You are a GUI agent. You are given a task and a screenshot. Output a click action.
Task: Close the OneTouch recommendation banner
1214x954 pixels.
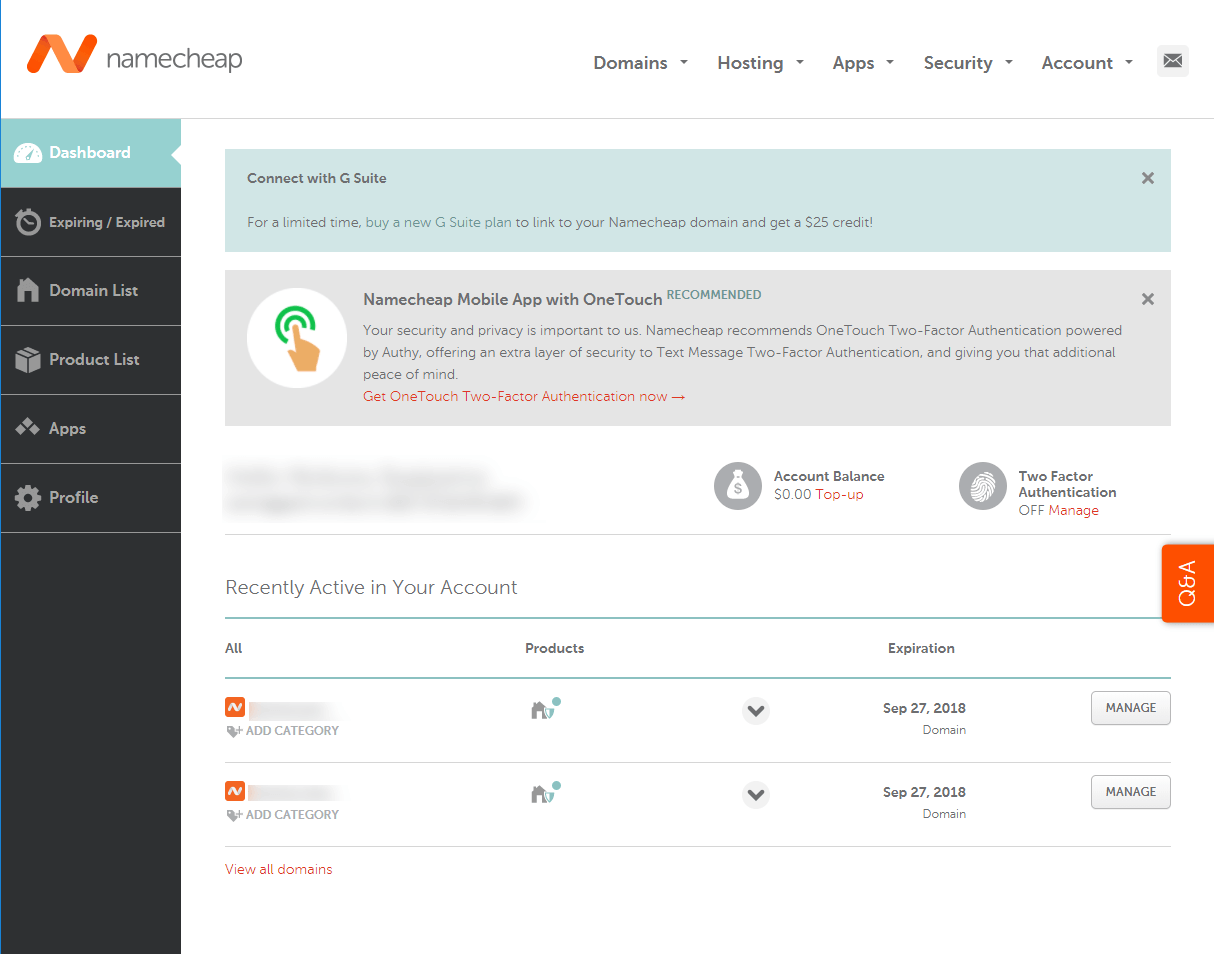[1148, 299]
